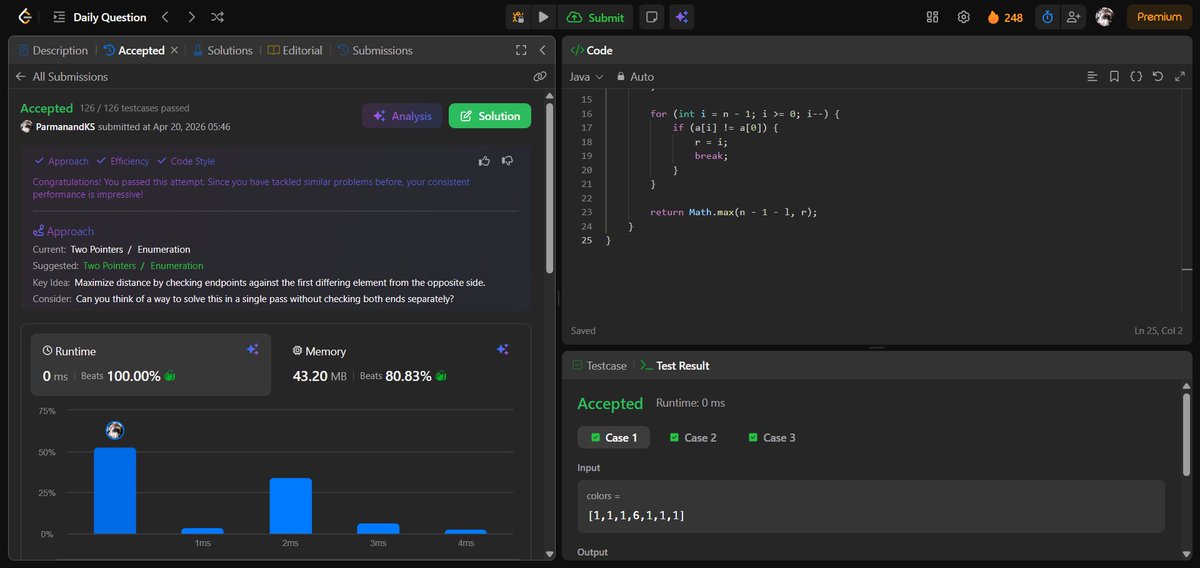Open the Submissions tab
Viewport: 1200px width, 568px height.
375,50
